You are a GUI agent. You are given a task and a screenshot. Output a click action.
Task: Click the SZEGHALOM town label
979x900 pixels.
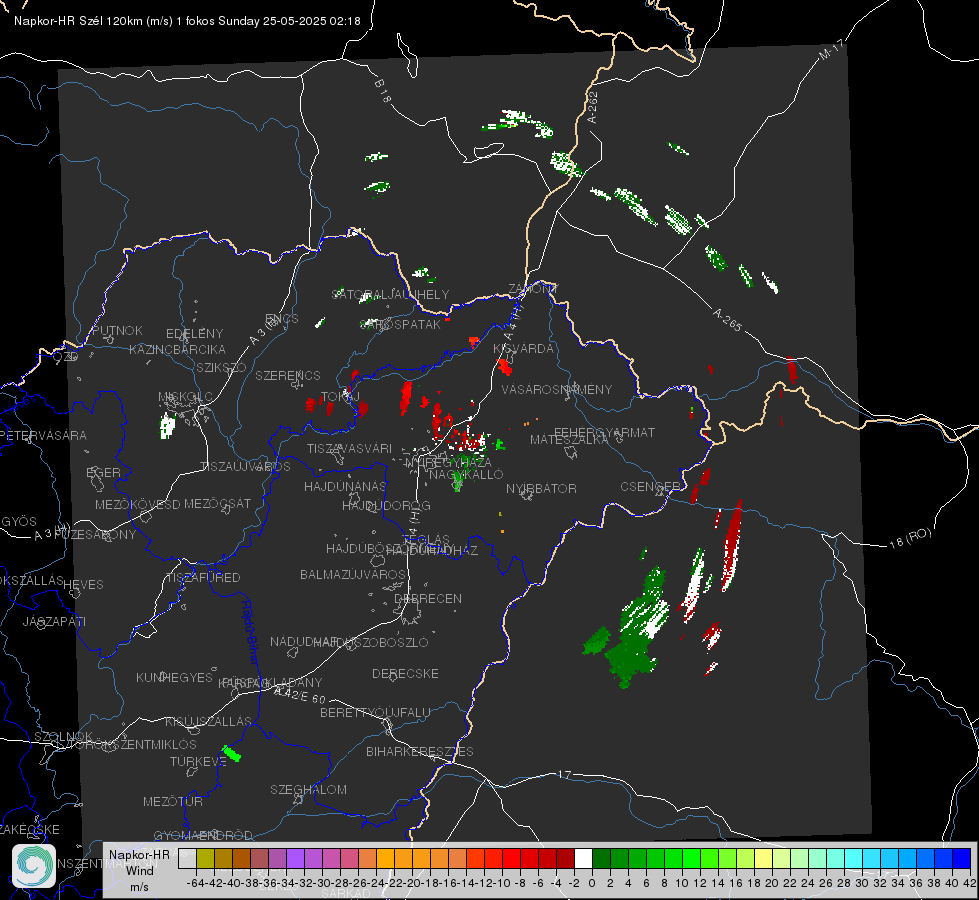[308, 789]
